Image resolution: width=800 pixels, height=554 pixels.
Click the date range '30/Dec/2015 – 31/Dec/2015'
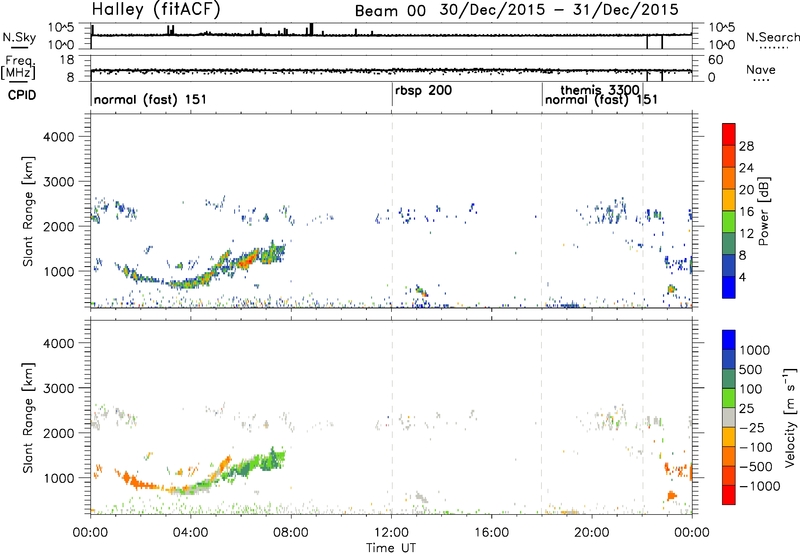pos(559,10)
